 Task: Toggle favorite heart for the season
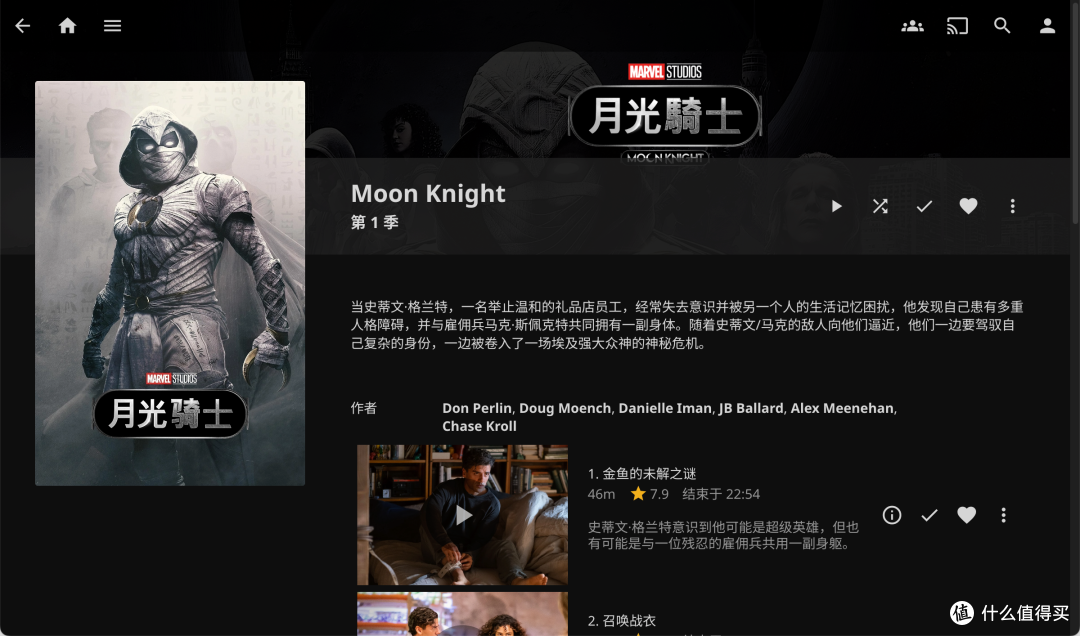(968, 206)
